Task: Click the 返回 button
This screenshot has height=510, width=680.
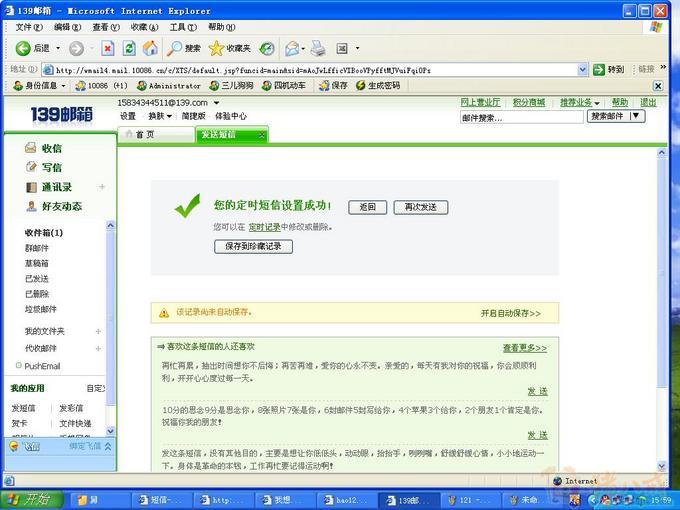Action: tap(368, 207)
